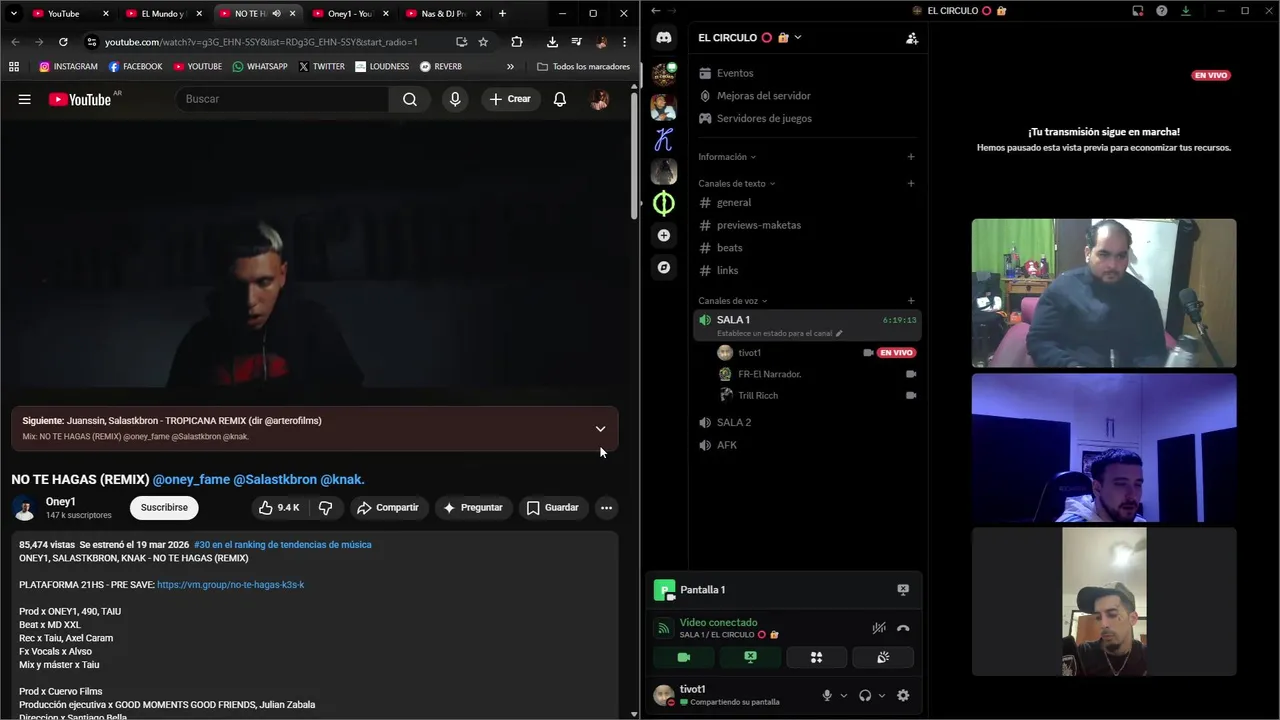The height and width of the screenshot is (720, 1280).
Task: Click the Guardar button
Action: coord(552,508)
